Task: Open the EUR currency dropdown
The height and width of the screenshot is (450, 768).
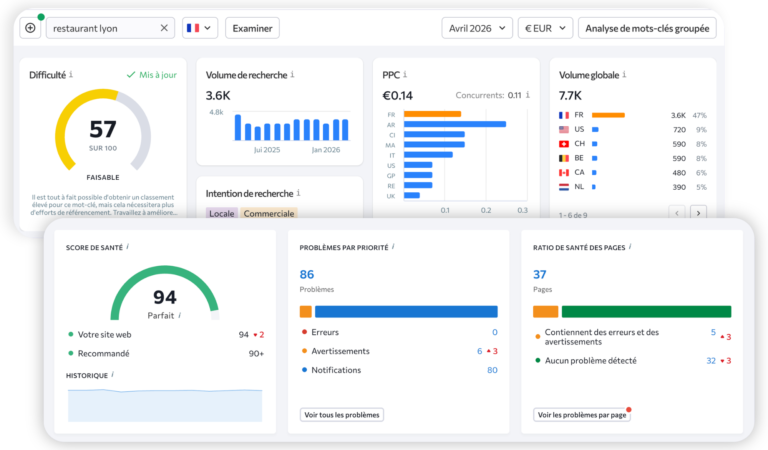Action: tap(545, 28)
